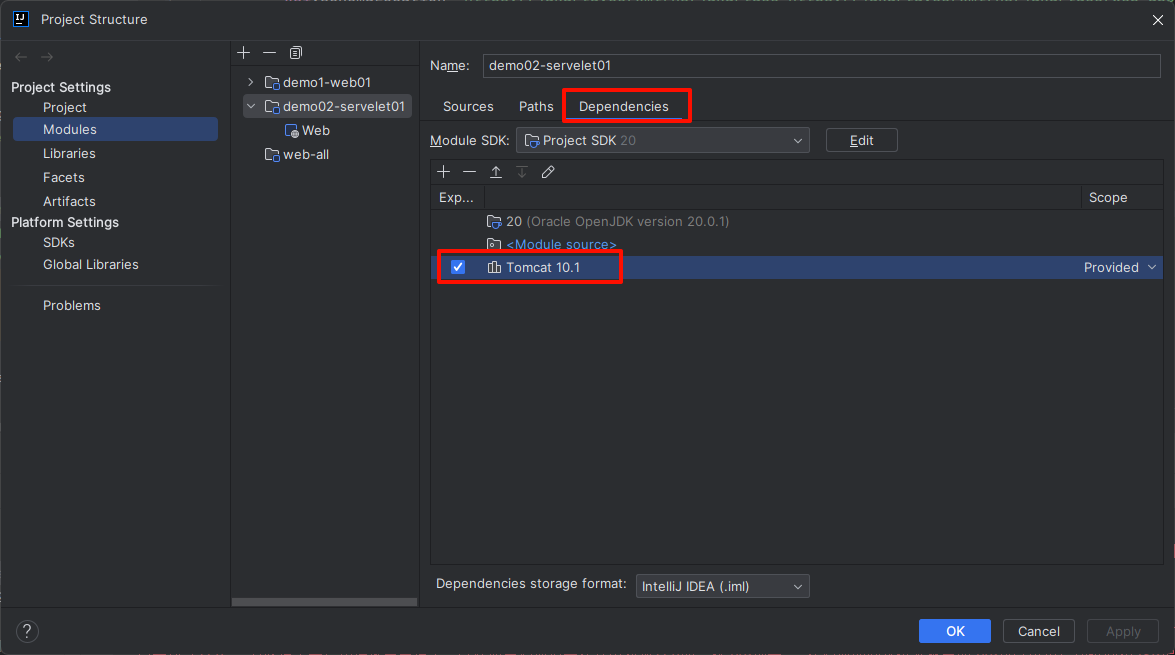
Task: Uncheck the Tomcat 10.1 export checkbox
Action: pyautogui.click(x=458, y=268)
